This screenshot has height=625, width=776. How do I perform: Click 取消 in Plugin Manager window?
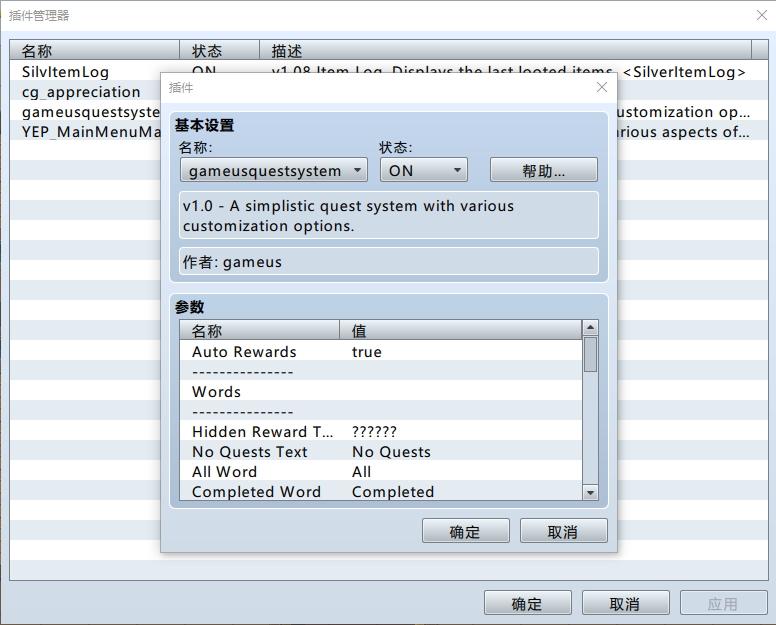626,603
